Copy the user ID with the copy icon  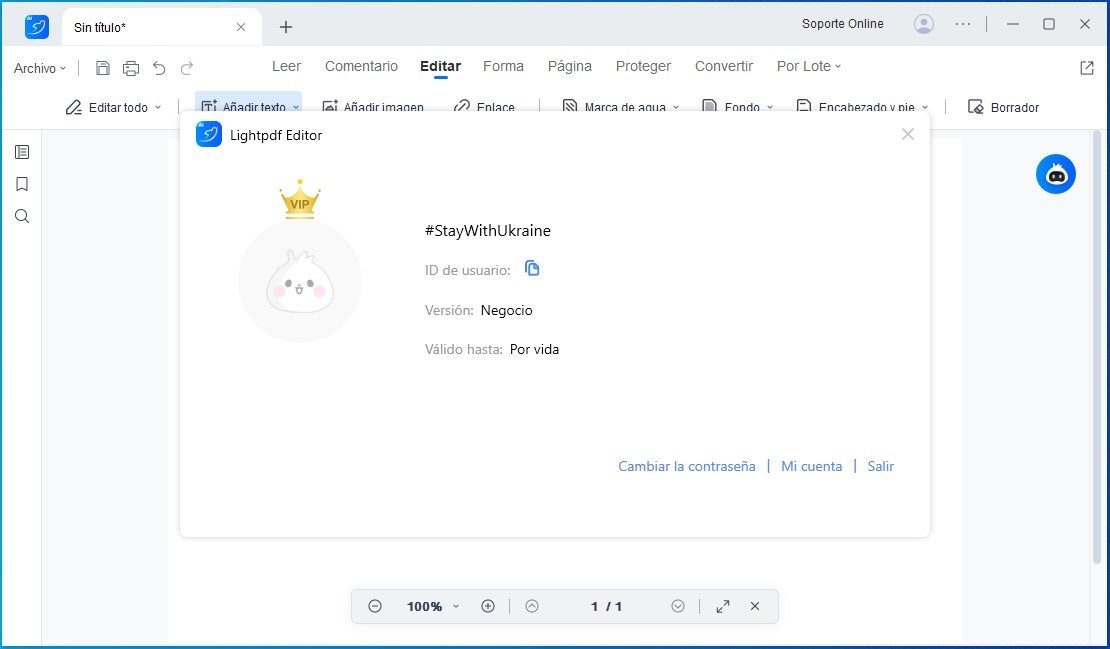tap(532, 268)
